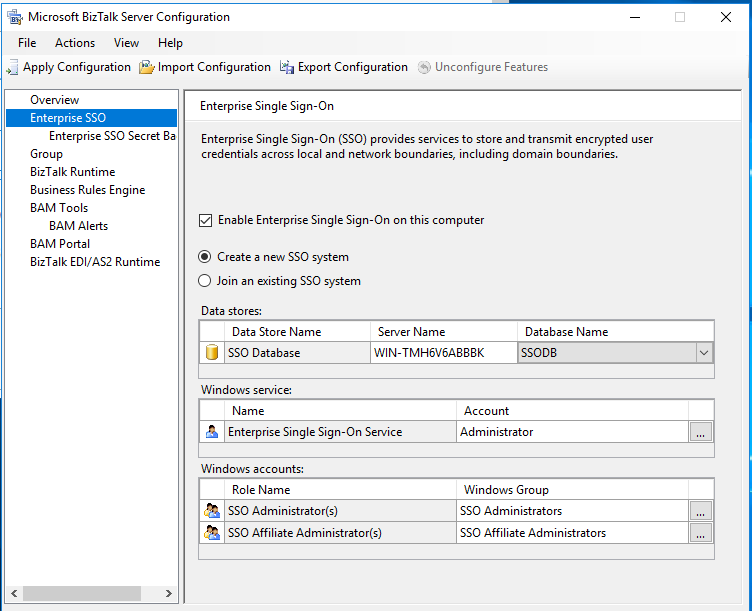752x611 pixels.
Task: Click the SSO Administrator(s) group icon
Action: (212, 511)
